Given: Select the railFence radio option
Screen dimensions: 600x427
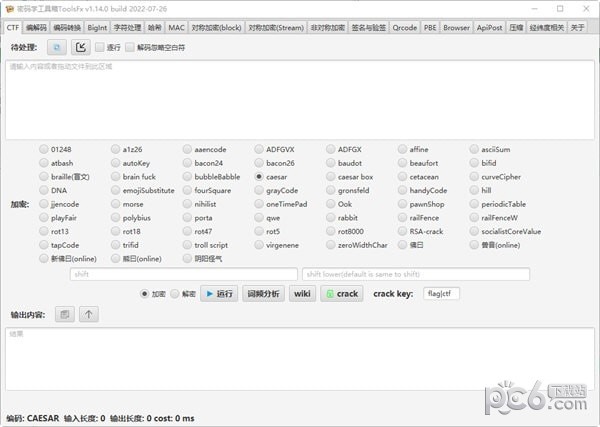Looking at the screenshot, I should pyautogui.click(x=401, y=217).
